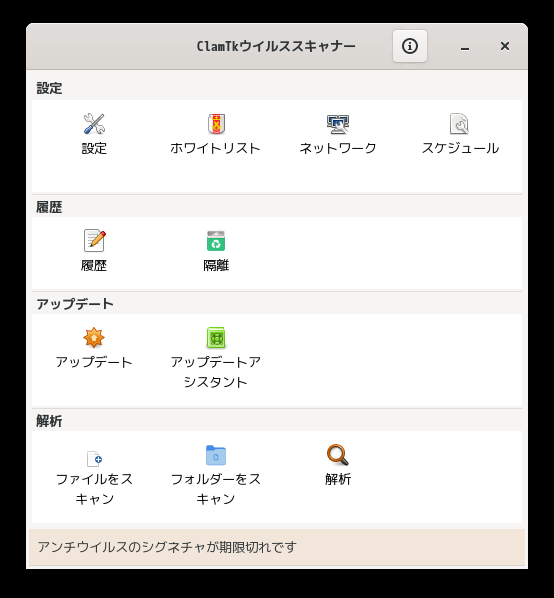Open the ホワイトリスト whitelist icon

pyautogui.click(x=216, y=124)
